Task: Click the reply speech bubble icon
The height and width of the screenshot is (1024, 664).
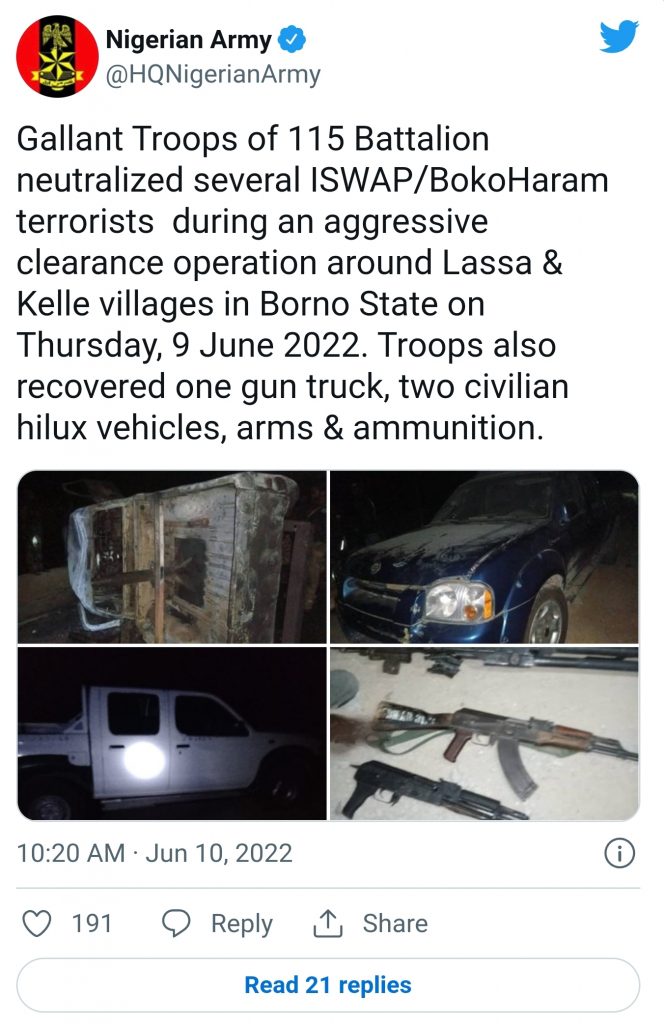Action: click(176, 923)
